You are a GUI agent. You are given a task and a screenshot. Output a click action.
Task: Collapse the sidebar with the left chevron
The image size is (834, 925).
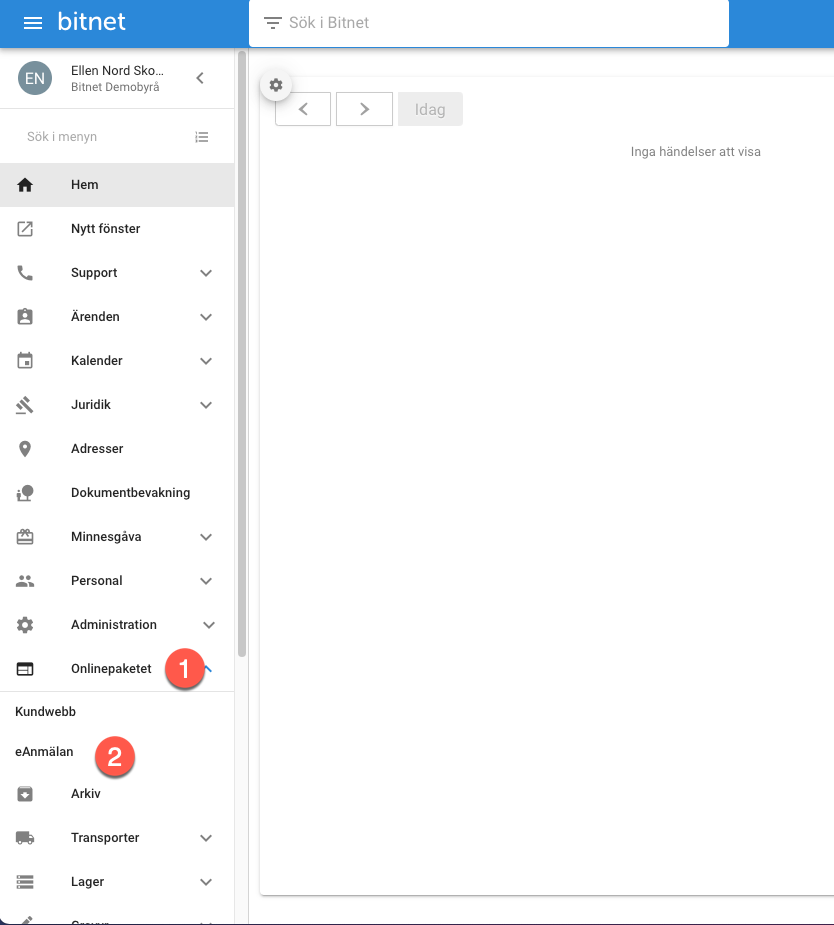pos(201,78)
